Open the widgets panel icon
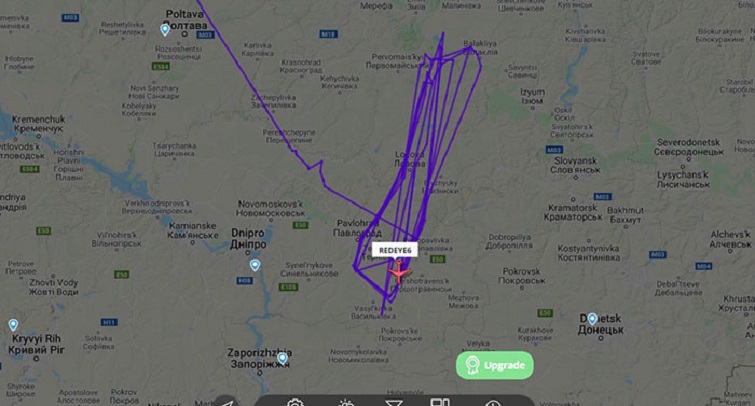This screenshot has width=755, height=406. pyautogui.click(x=440, y=403)
